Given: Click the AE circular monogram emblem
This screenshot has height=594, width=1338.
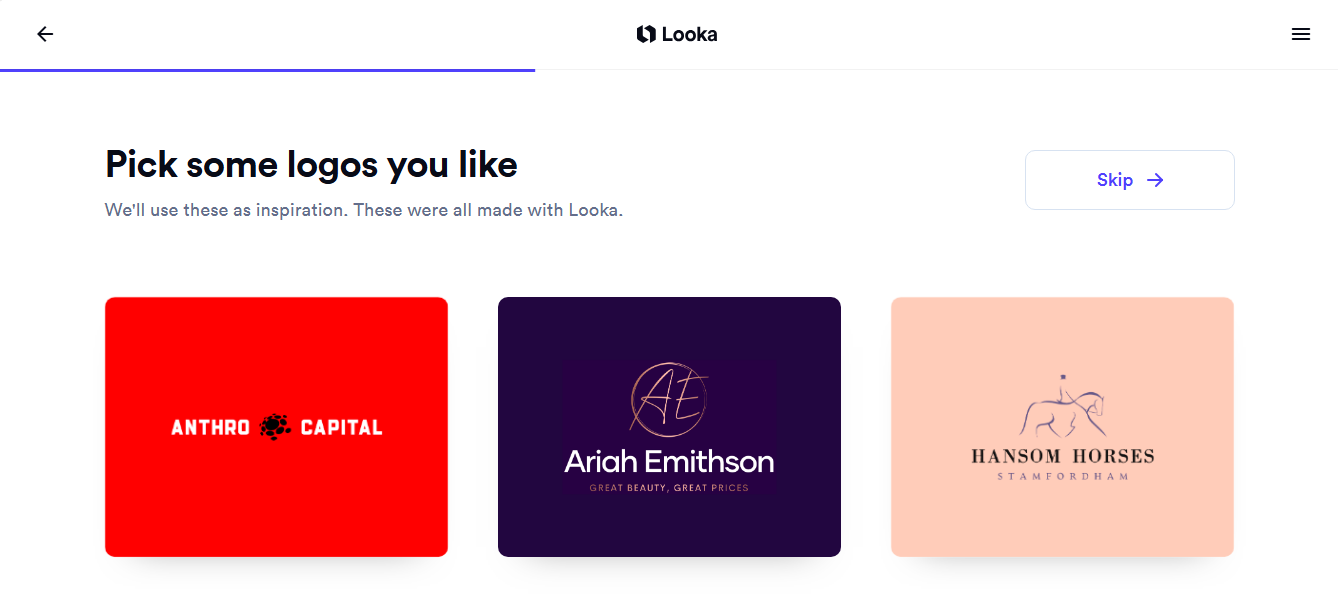Looking at the screenshot, I should pyautogui.click(x=669, y=400).
